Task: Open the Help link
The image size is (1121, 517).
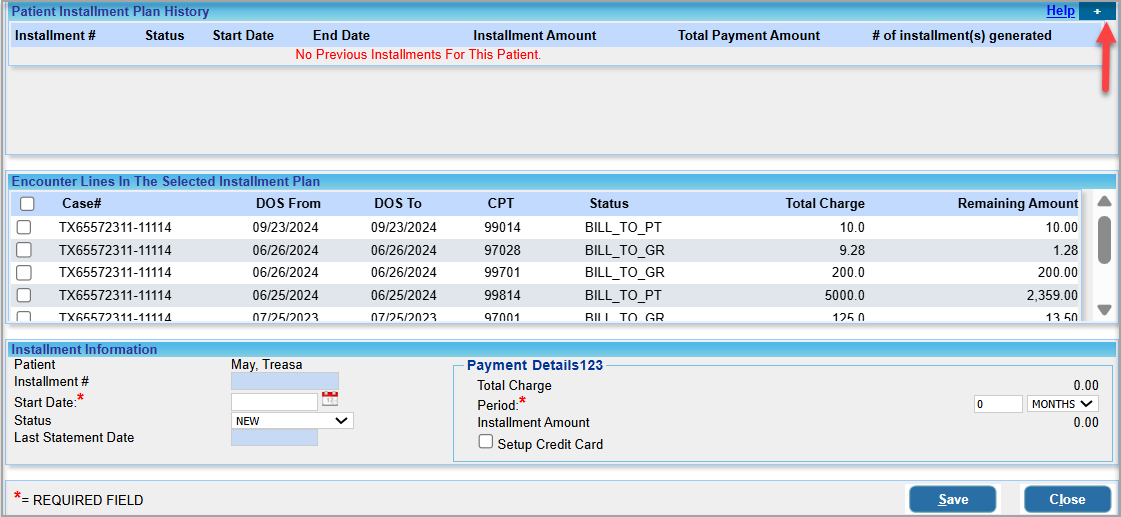Action: [1060, 11]
